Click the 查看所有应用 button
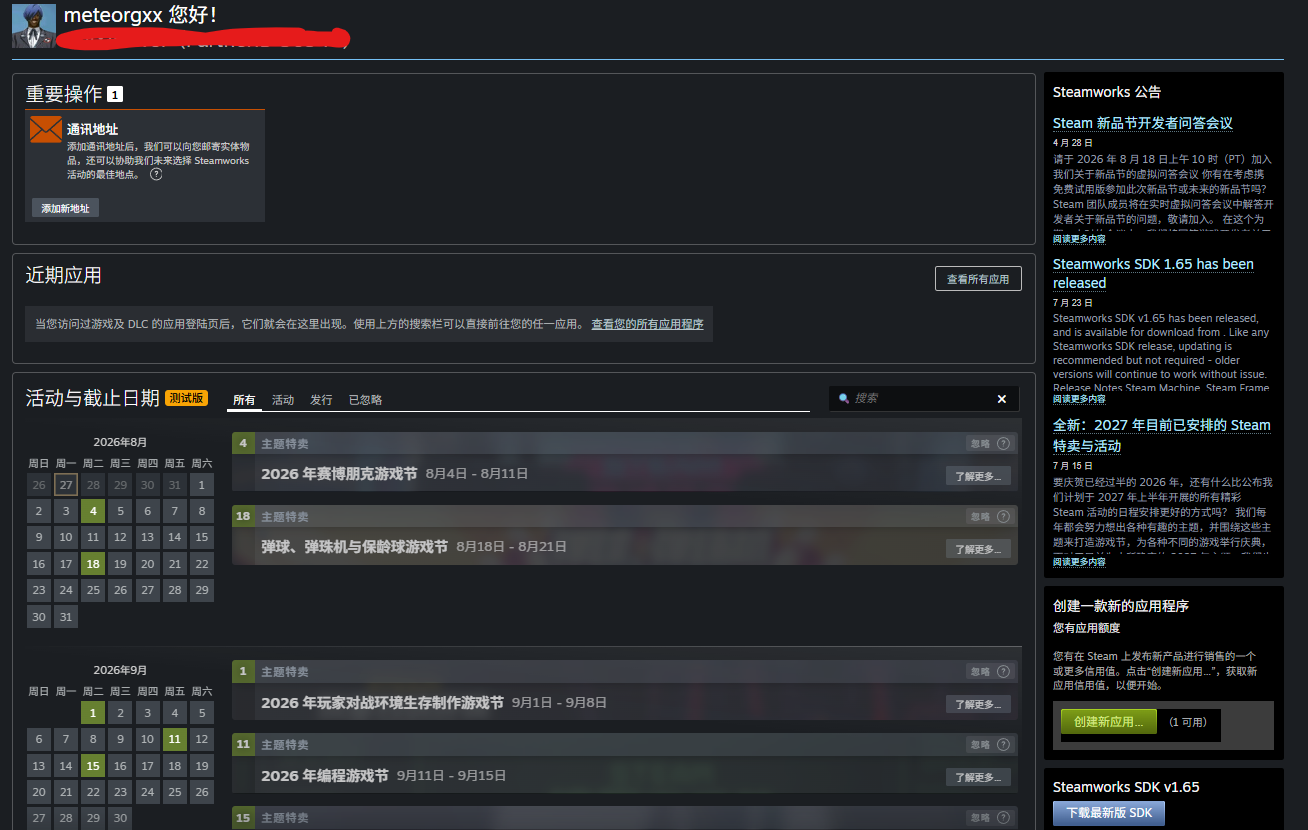The height and width of the screenshot is (830, 1308). [x=978, y=279]
